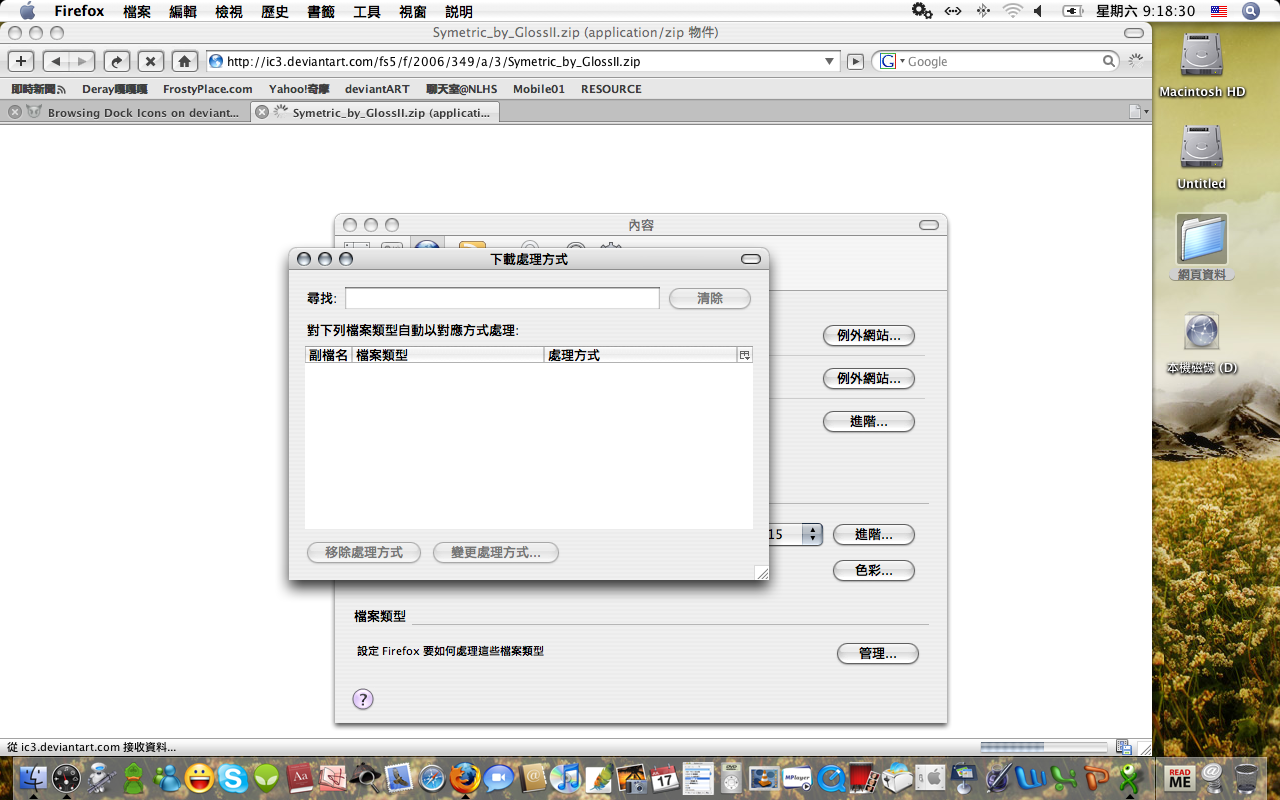Open the READ ME document in Dock
The height and width of the screenshot is (800, 1280).
click(1180, 778)
